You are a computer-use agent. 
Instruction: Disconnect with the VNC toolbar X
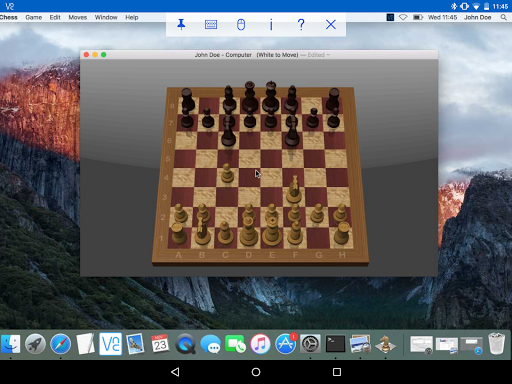click(331, 24)
